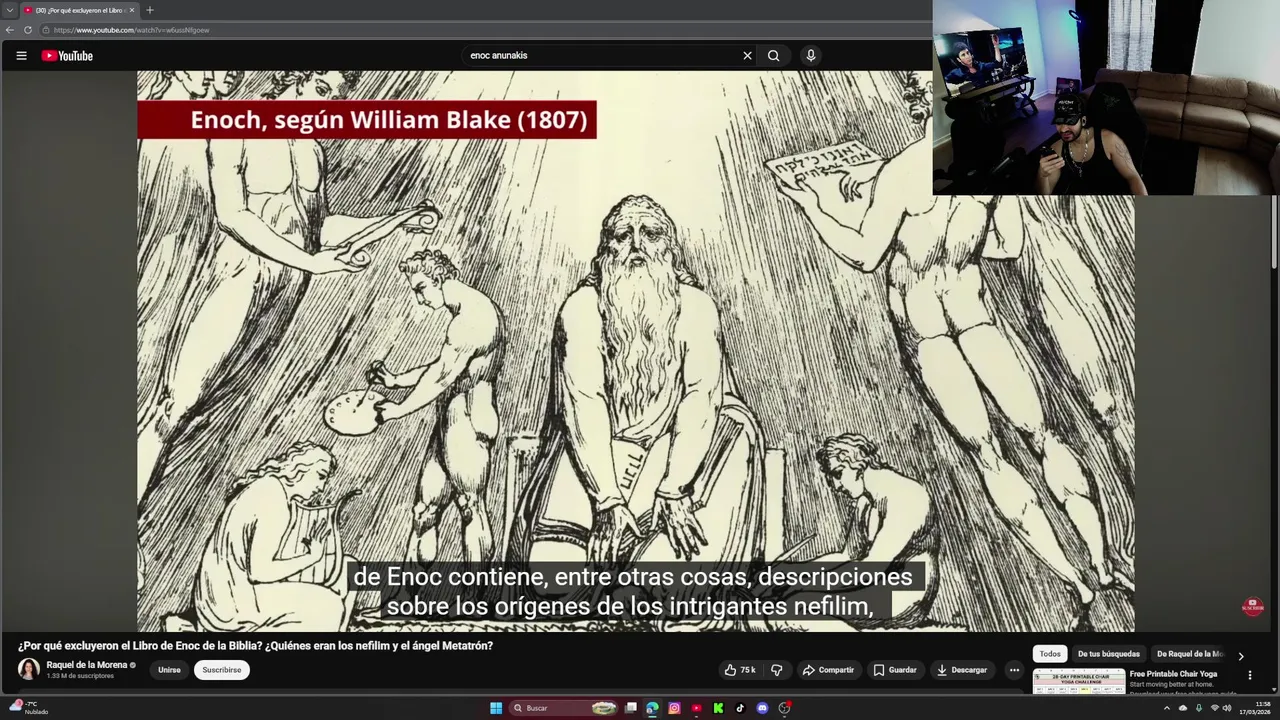Download the video with Descargar
Screen dimensions: 1280x720
click(x=962, y=670)
